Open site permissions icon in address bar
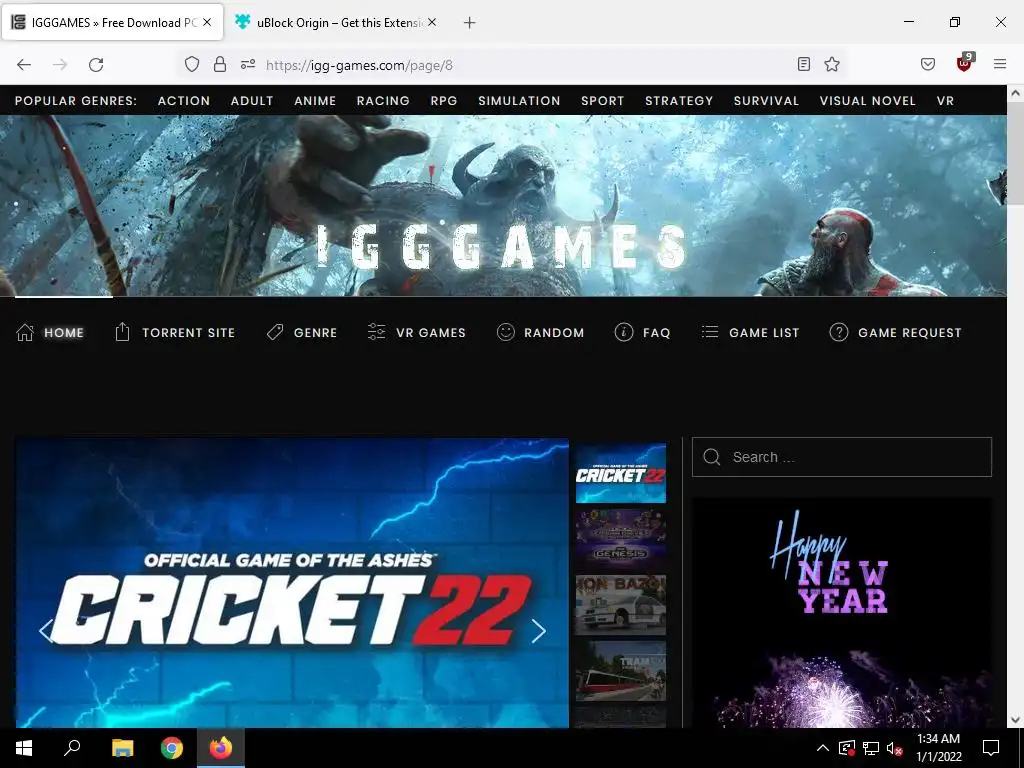The image size is (1024, 768). (x=248, y=65)
